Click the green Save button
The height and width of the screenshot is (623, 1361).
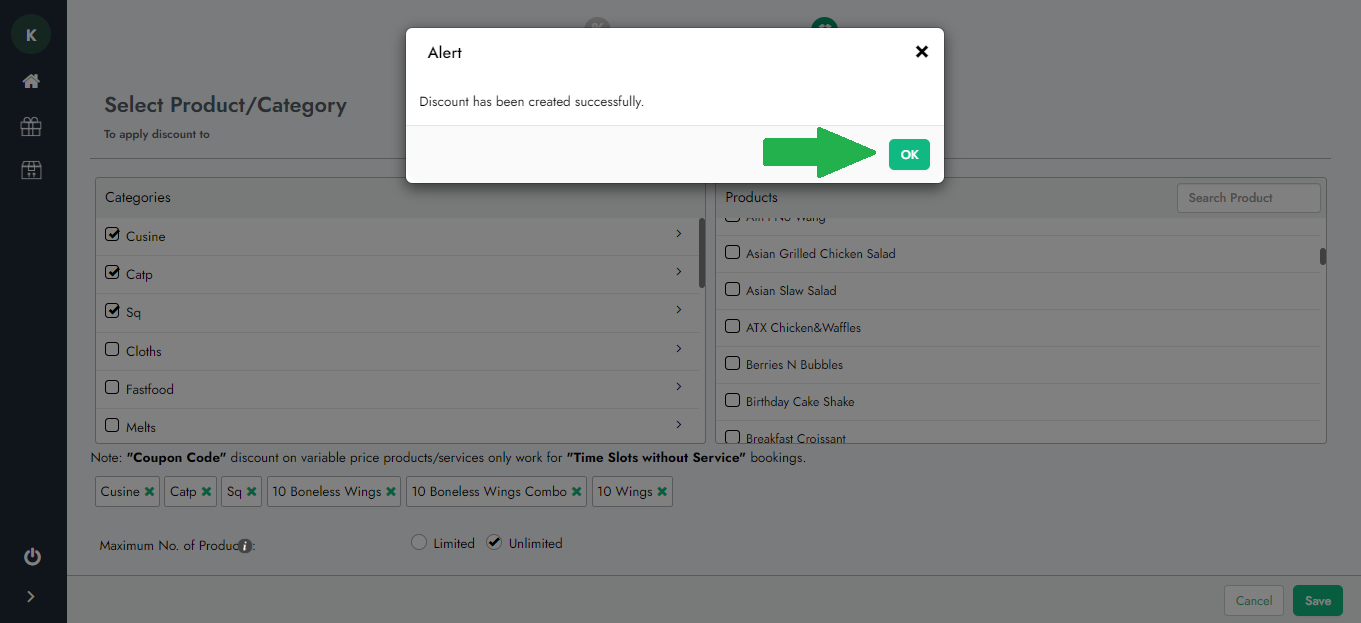click(x=1317, y=601)
